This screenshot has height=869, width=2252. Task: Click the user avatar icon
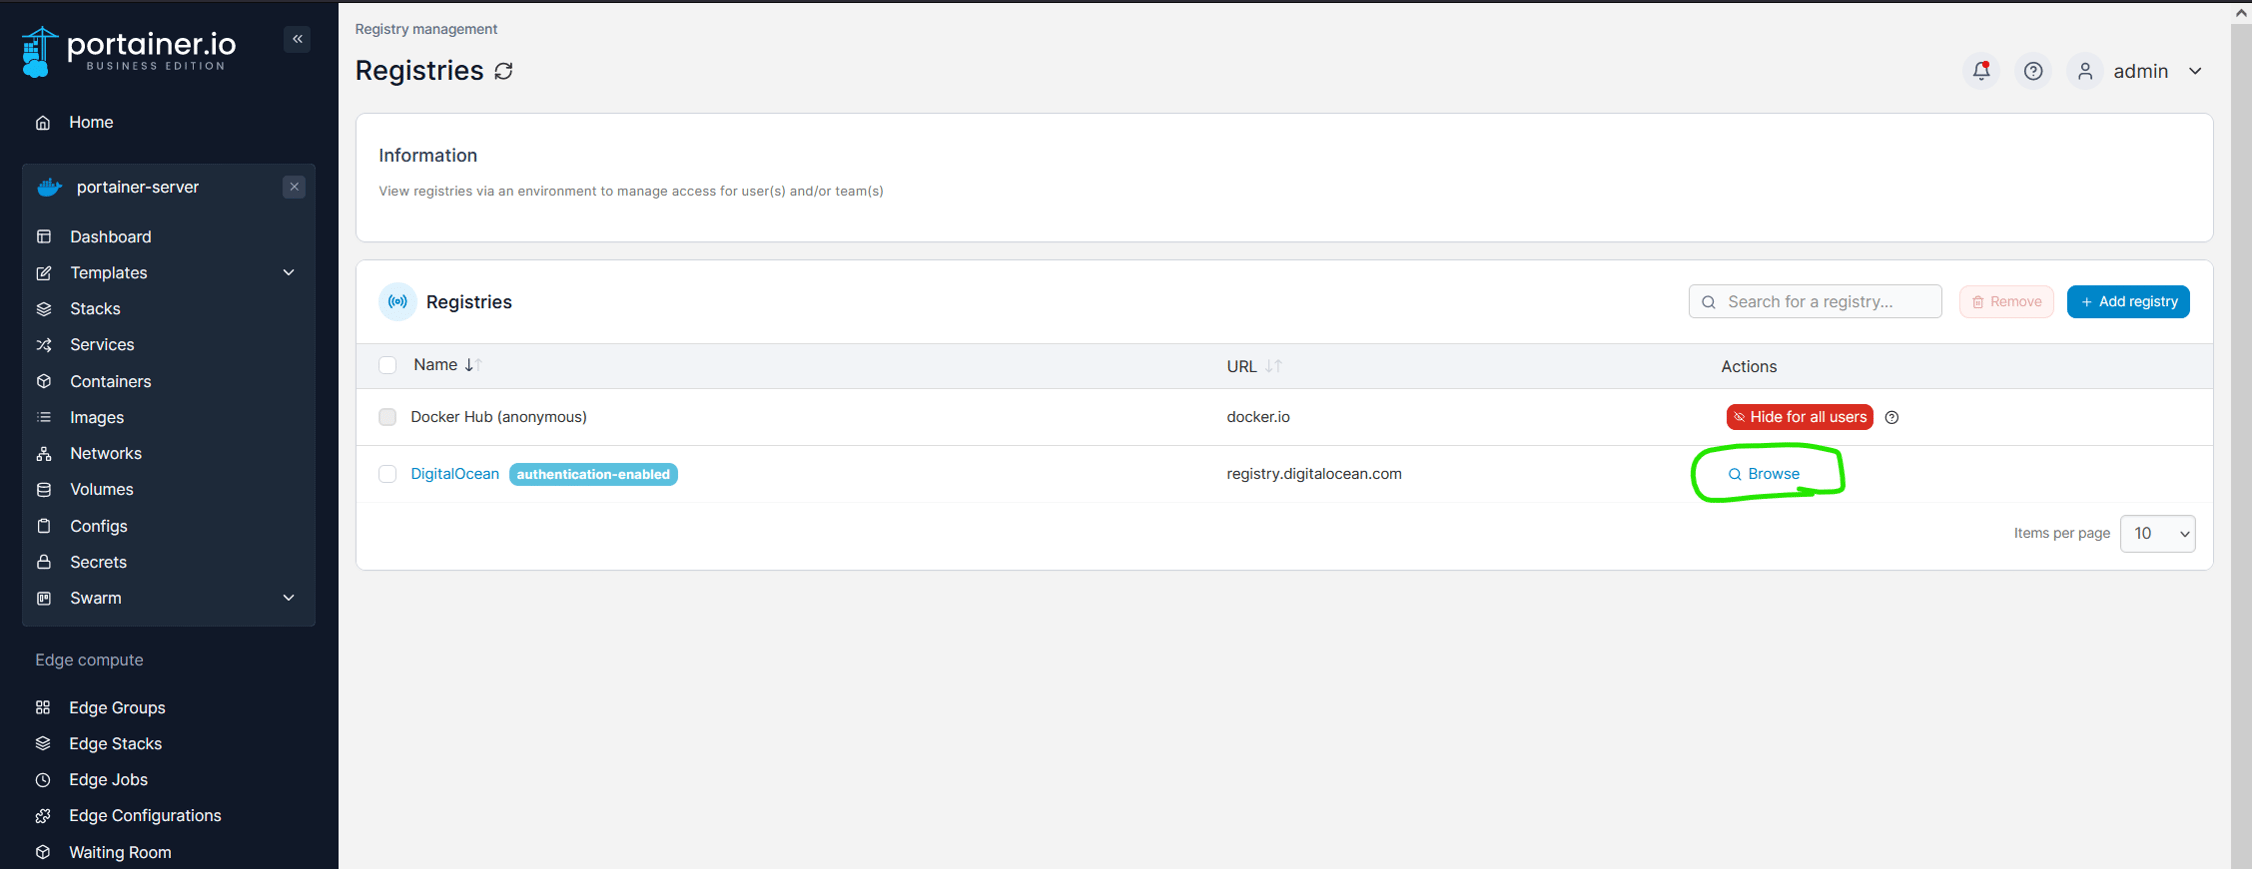2085,71
